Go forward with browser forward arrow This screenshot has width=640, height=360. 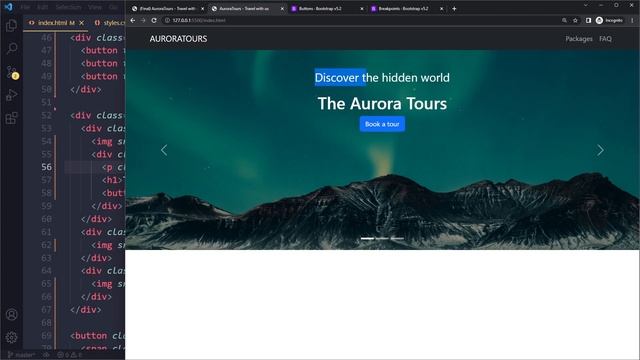[143, 20]
